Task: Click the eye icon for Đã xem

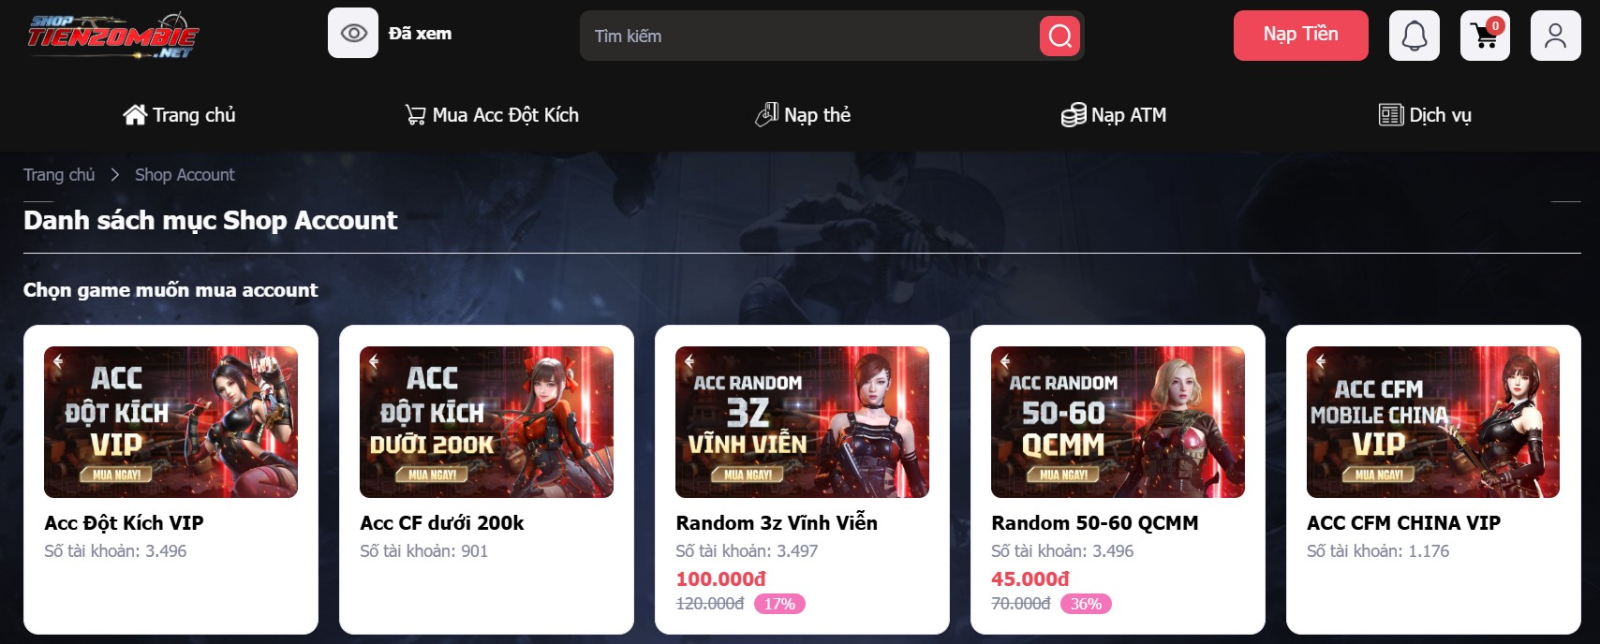Action: (x=353, y=33)
